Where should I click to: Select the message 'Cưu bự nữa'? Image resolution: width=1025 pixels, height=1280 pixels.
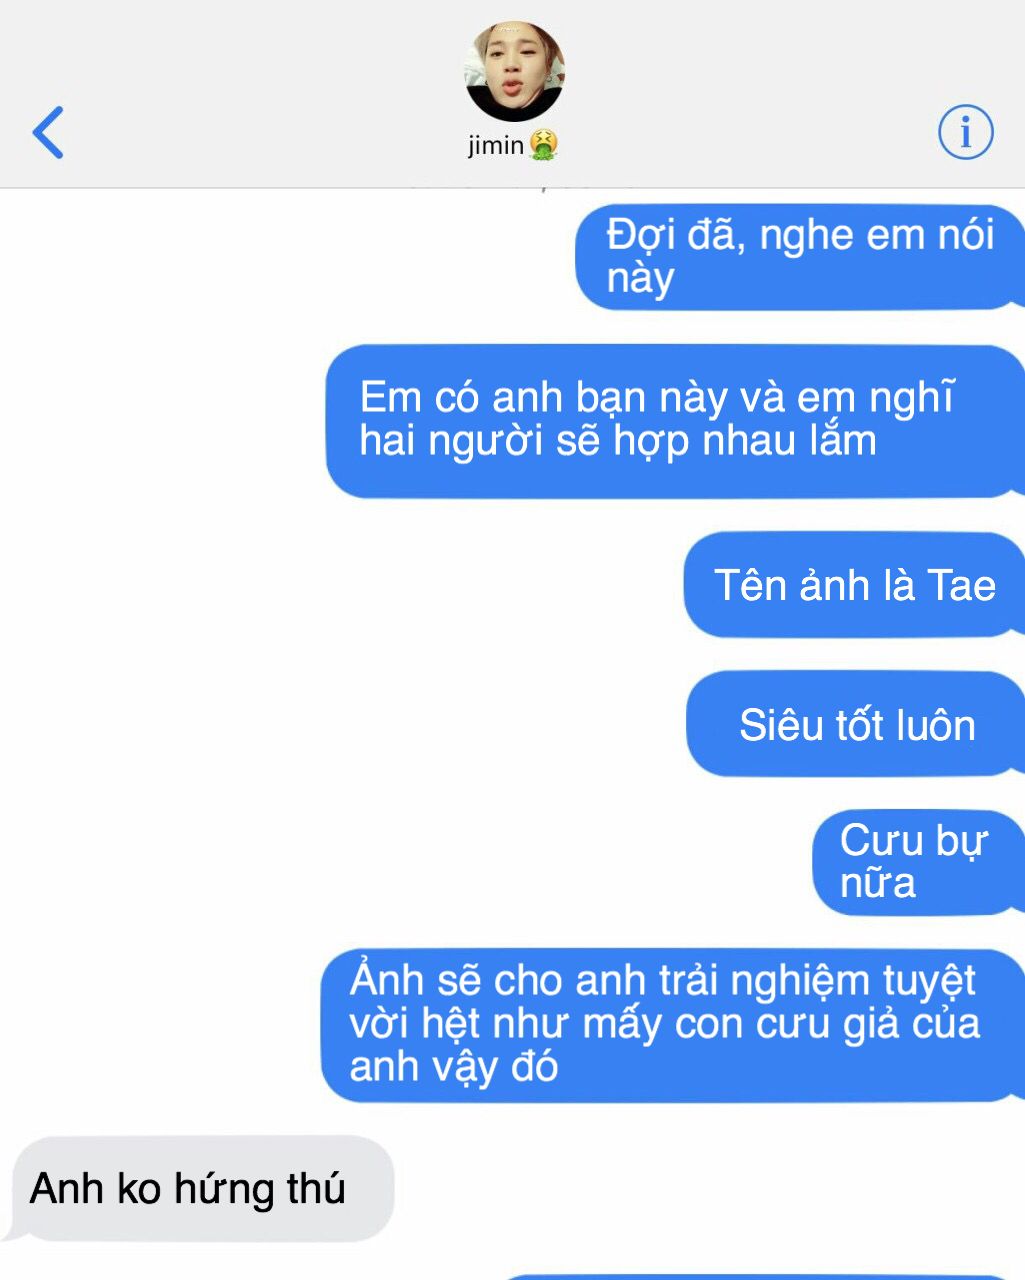pos(918,862)
